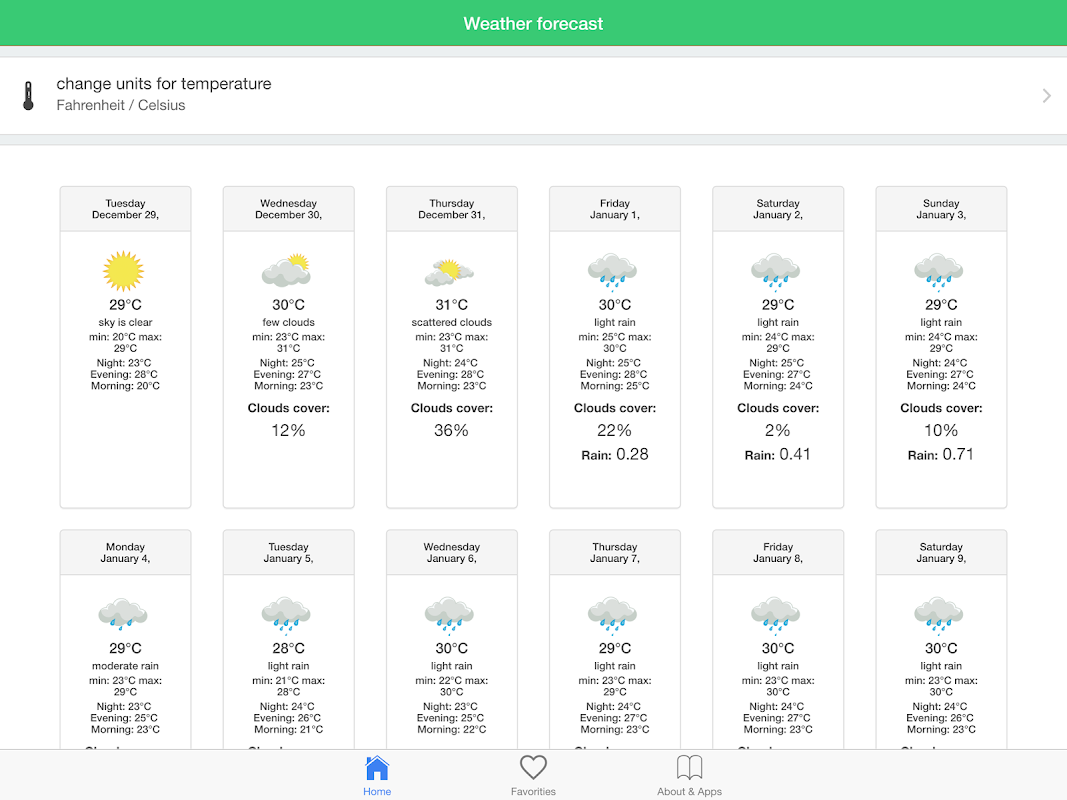Click rain cloud icon for Wednesday January 6
The image size is (1067, 800).
coord(449,614)
